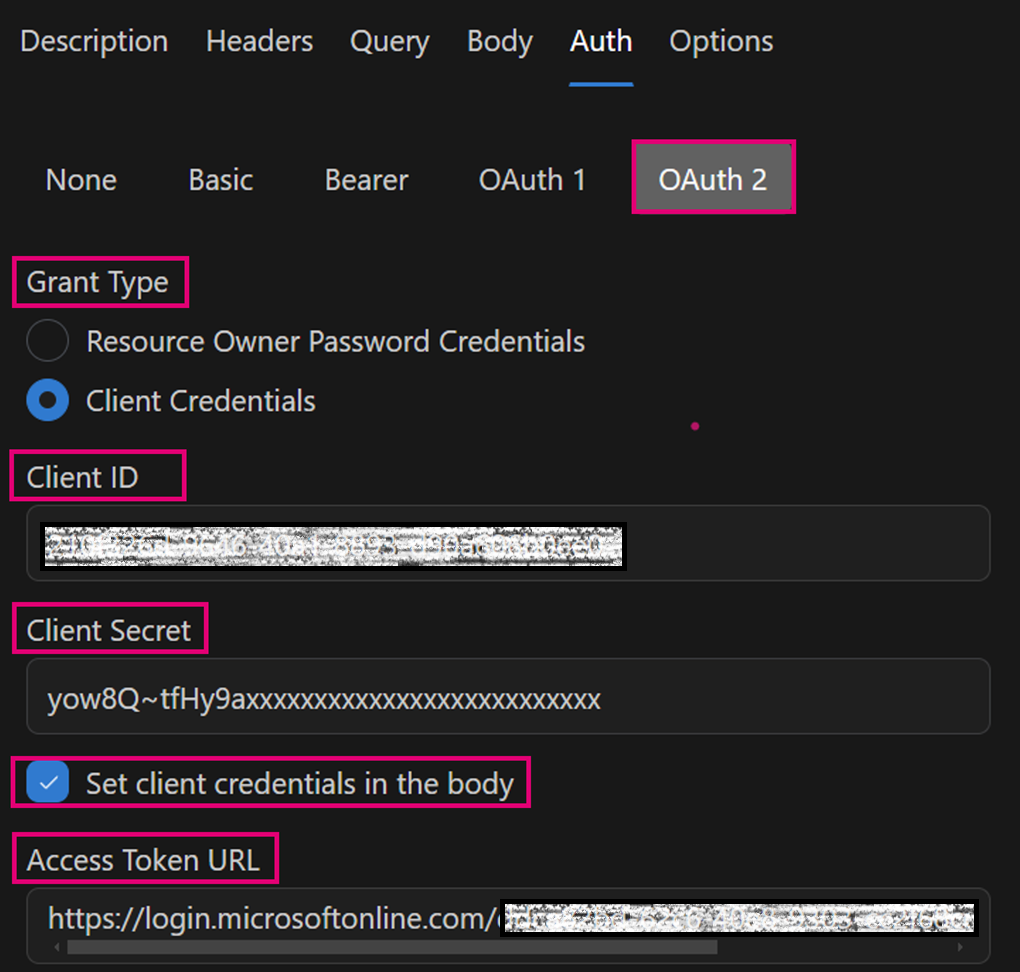Open the Options tab

tap(721, 42)
